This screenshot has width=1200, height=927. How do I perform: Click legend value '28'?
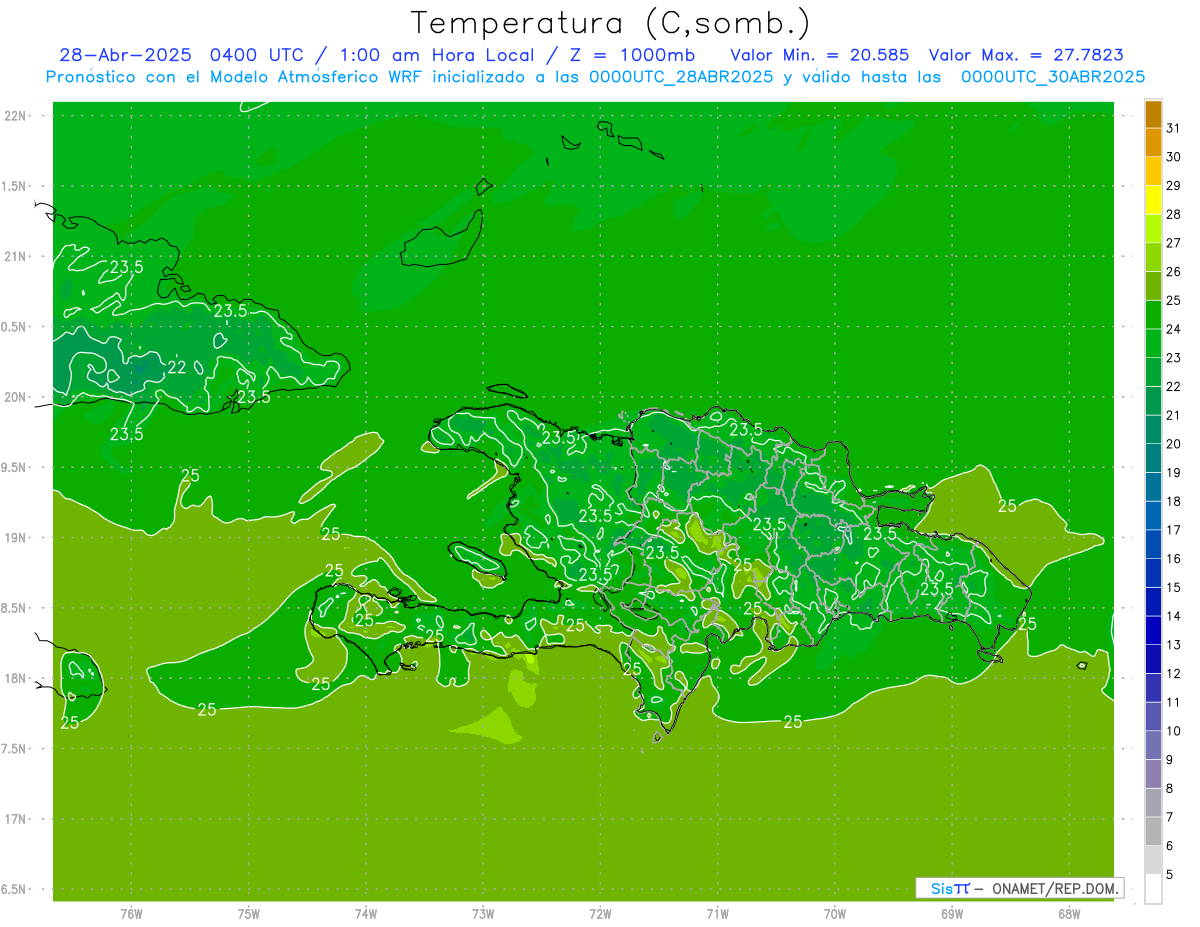(x=1174, y=214)
